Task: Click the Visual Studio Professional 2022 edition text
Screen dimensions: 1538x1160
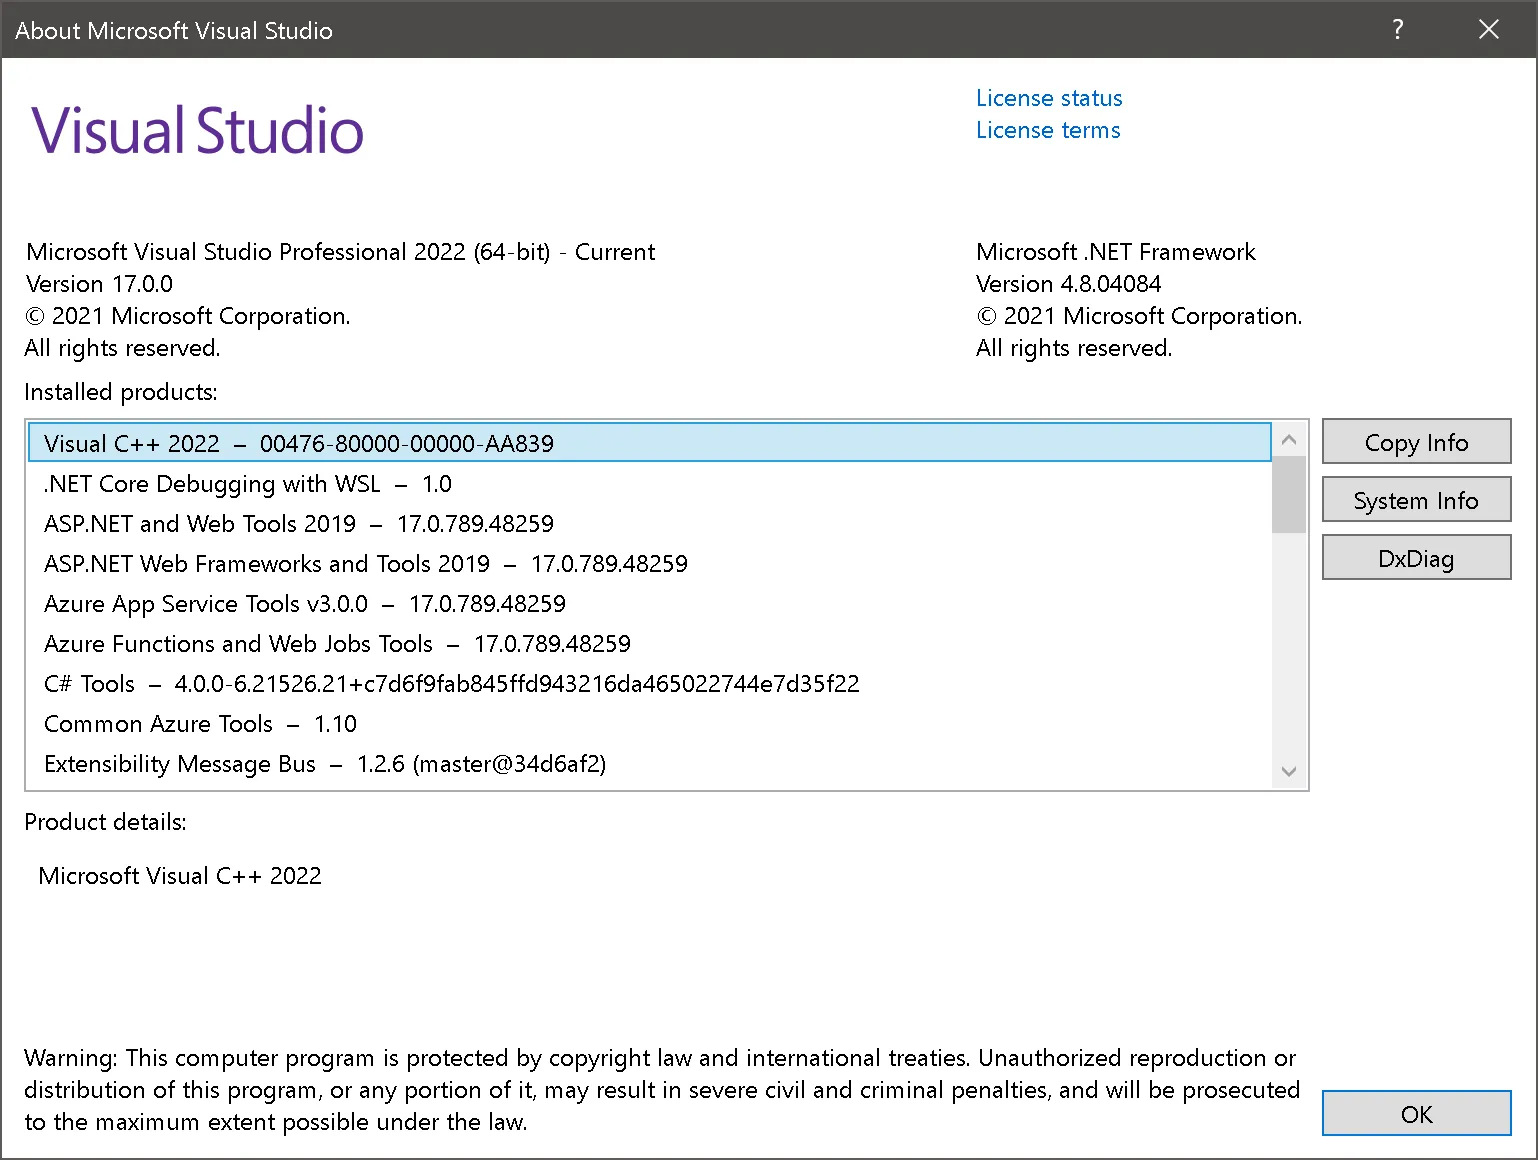Action: tap(340, 252)
